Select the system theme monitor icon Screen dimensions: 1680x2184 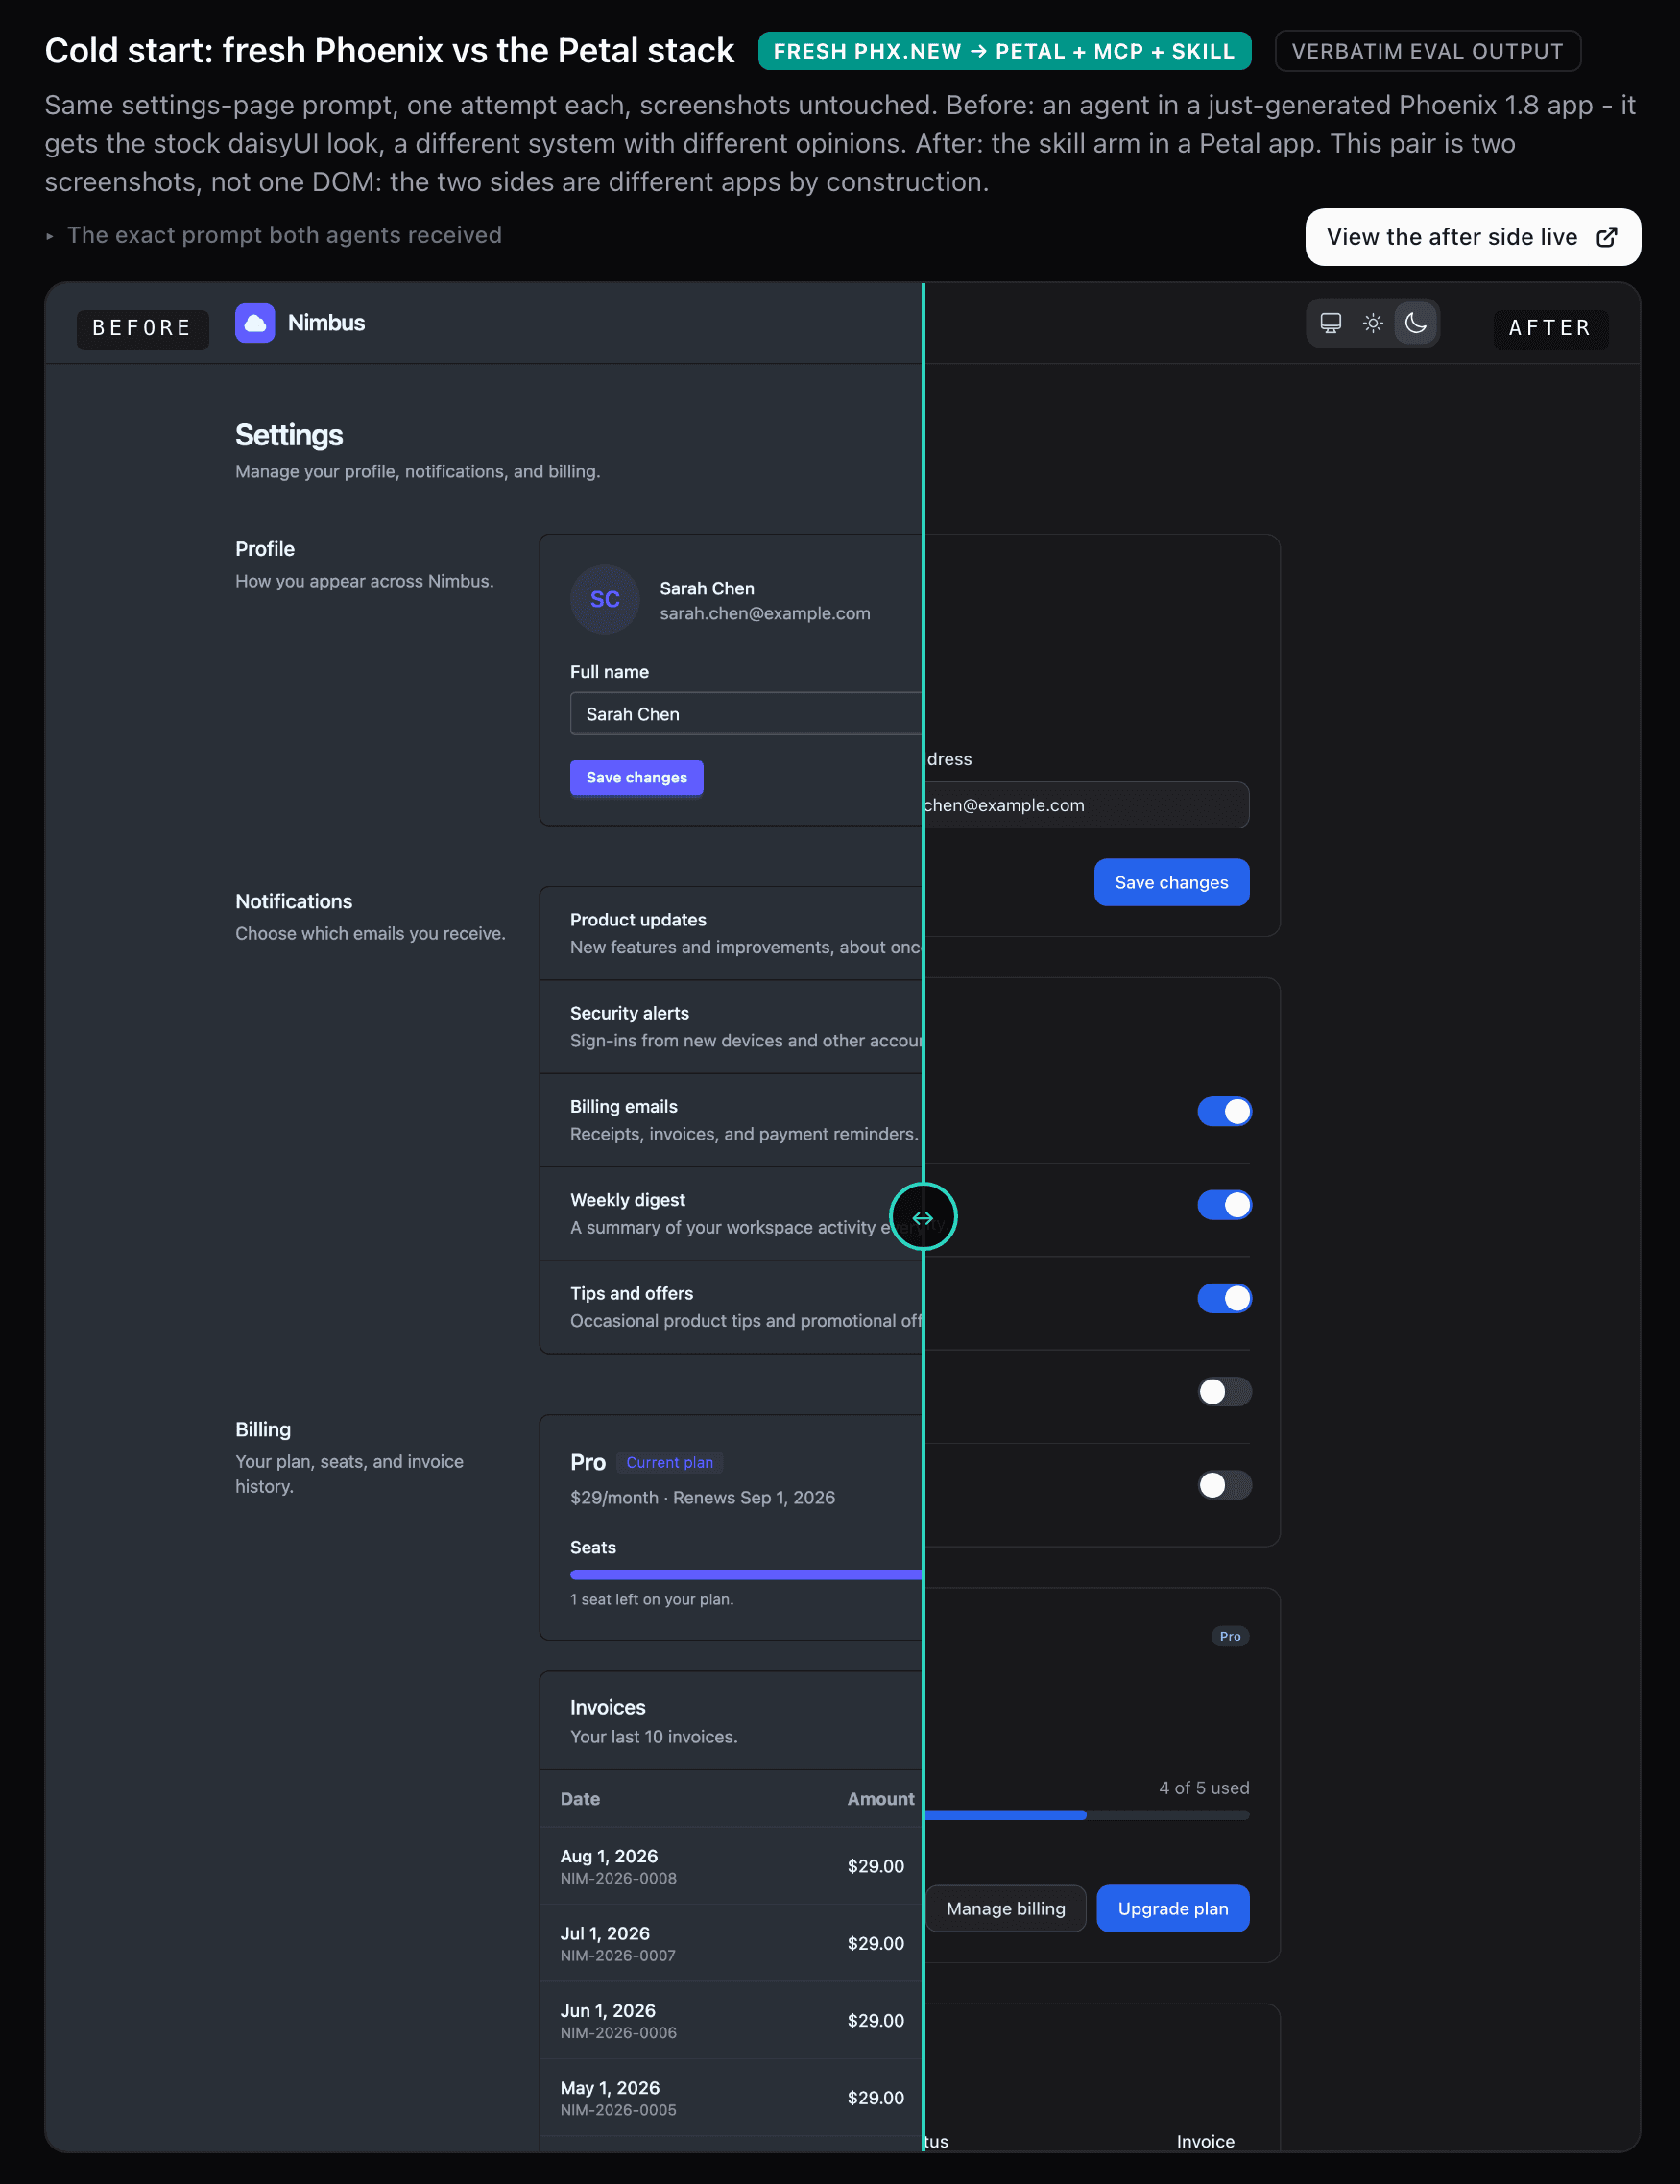point(1331,323)
